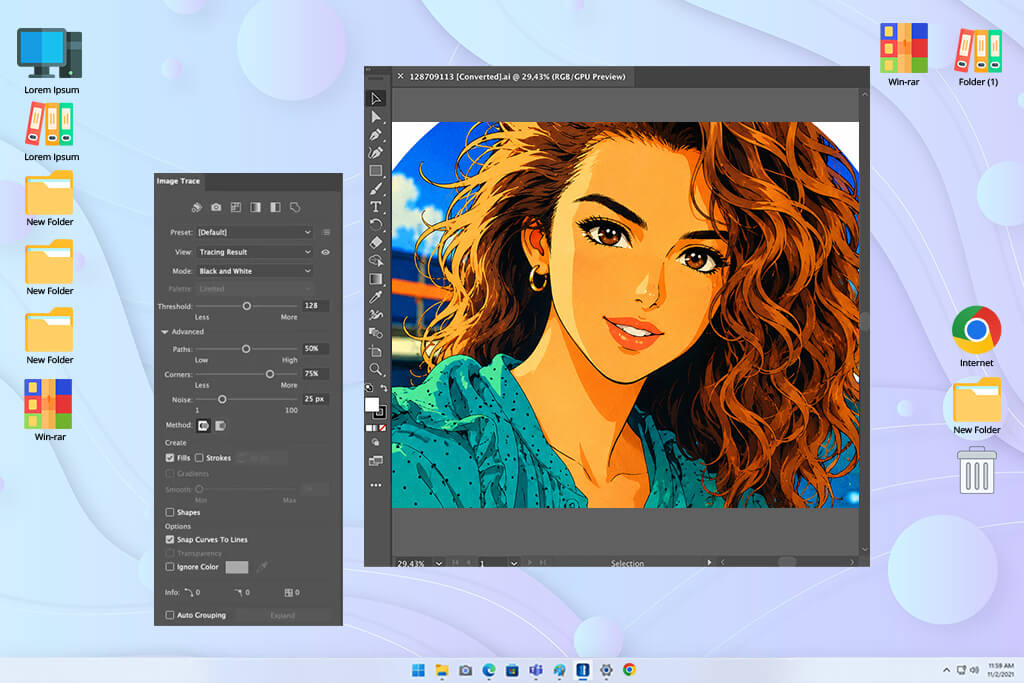Close the document tab
This screenshot has height=683, width=1024.
click(x=400, y=76)
